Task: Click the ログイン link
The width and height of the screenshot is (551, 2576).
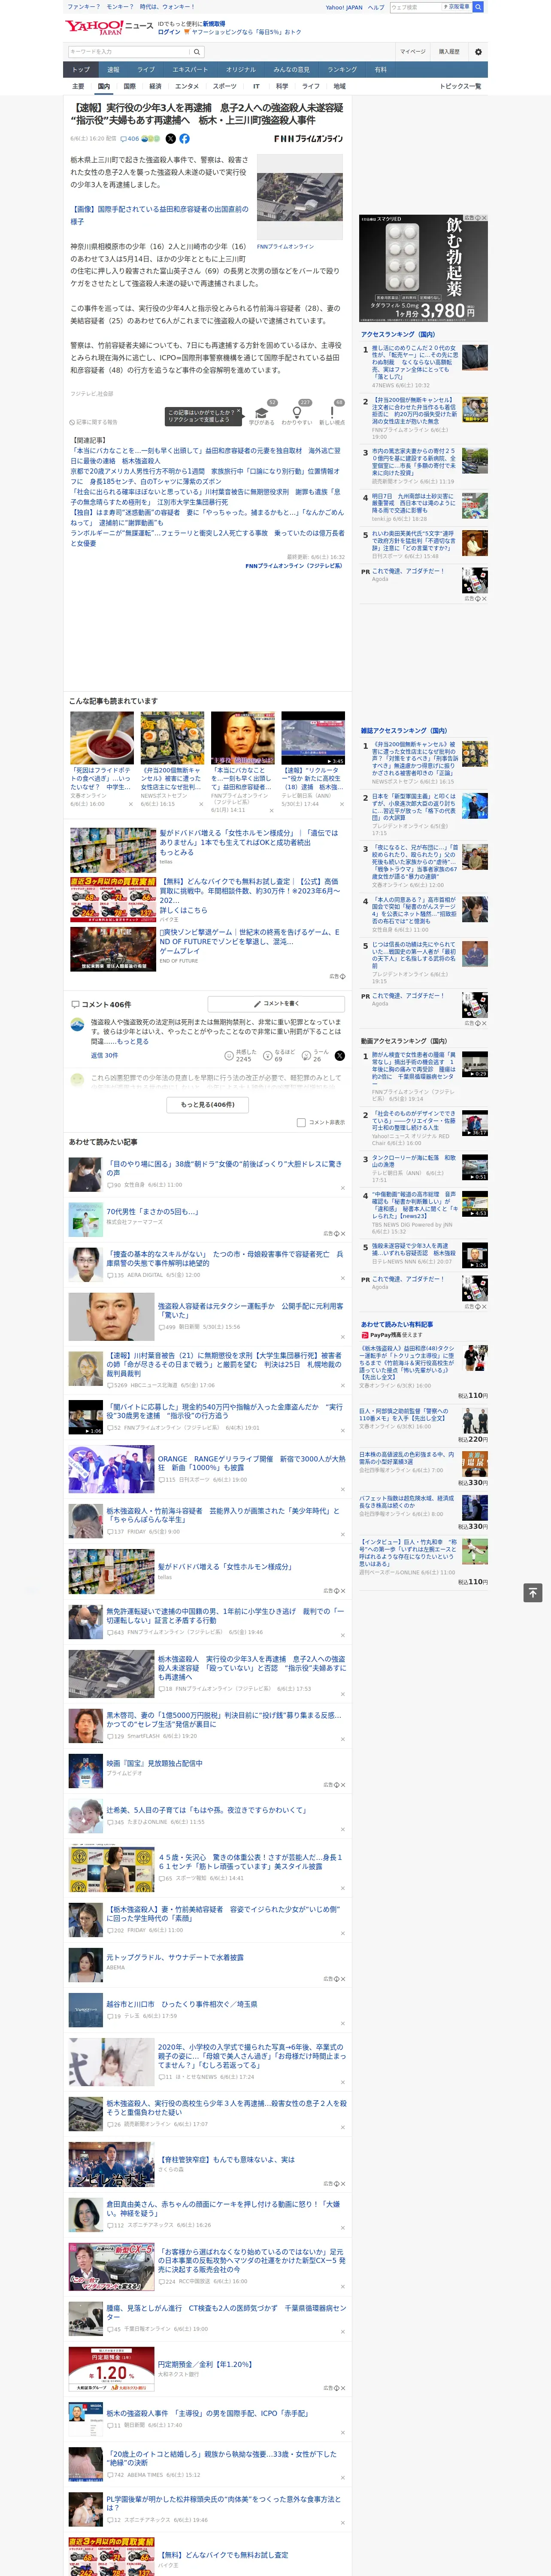Action: pyautogui.click(x=169, y=32)
